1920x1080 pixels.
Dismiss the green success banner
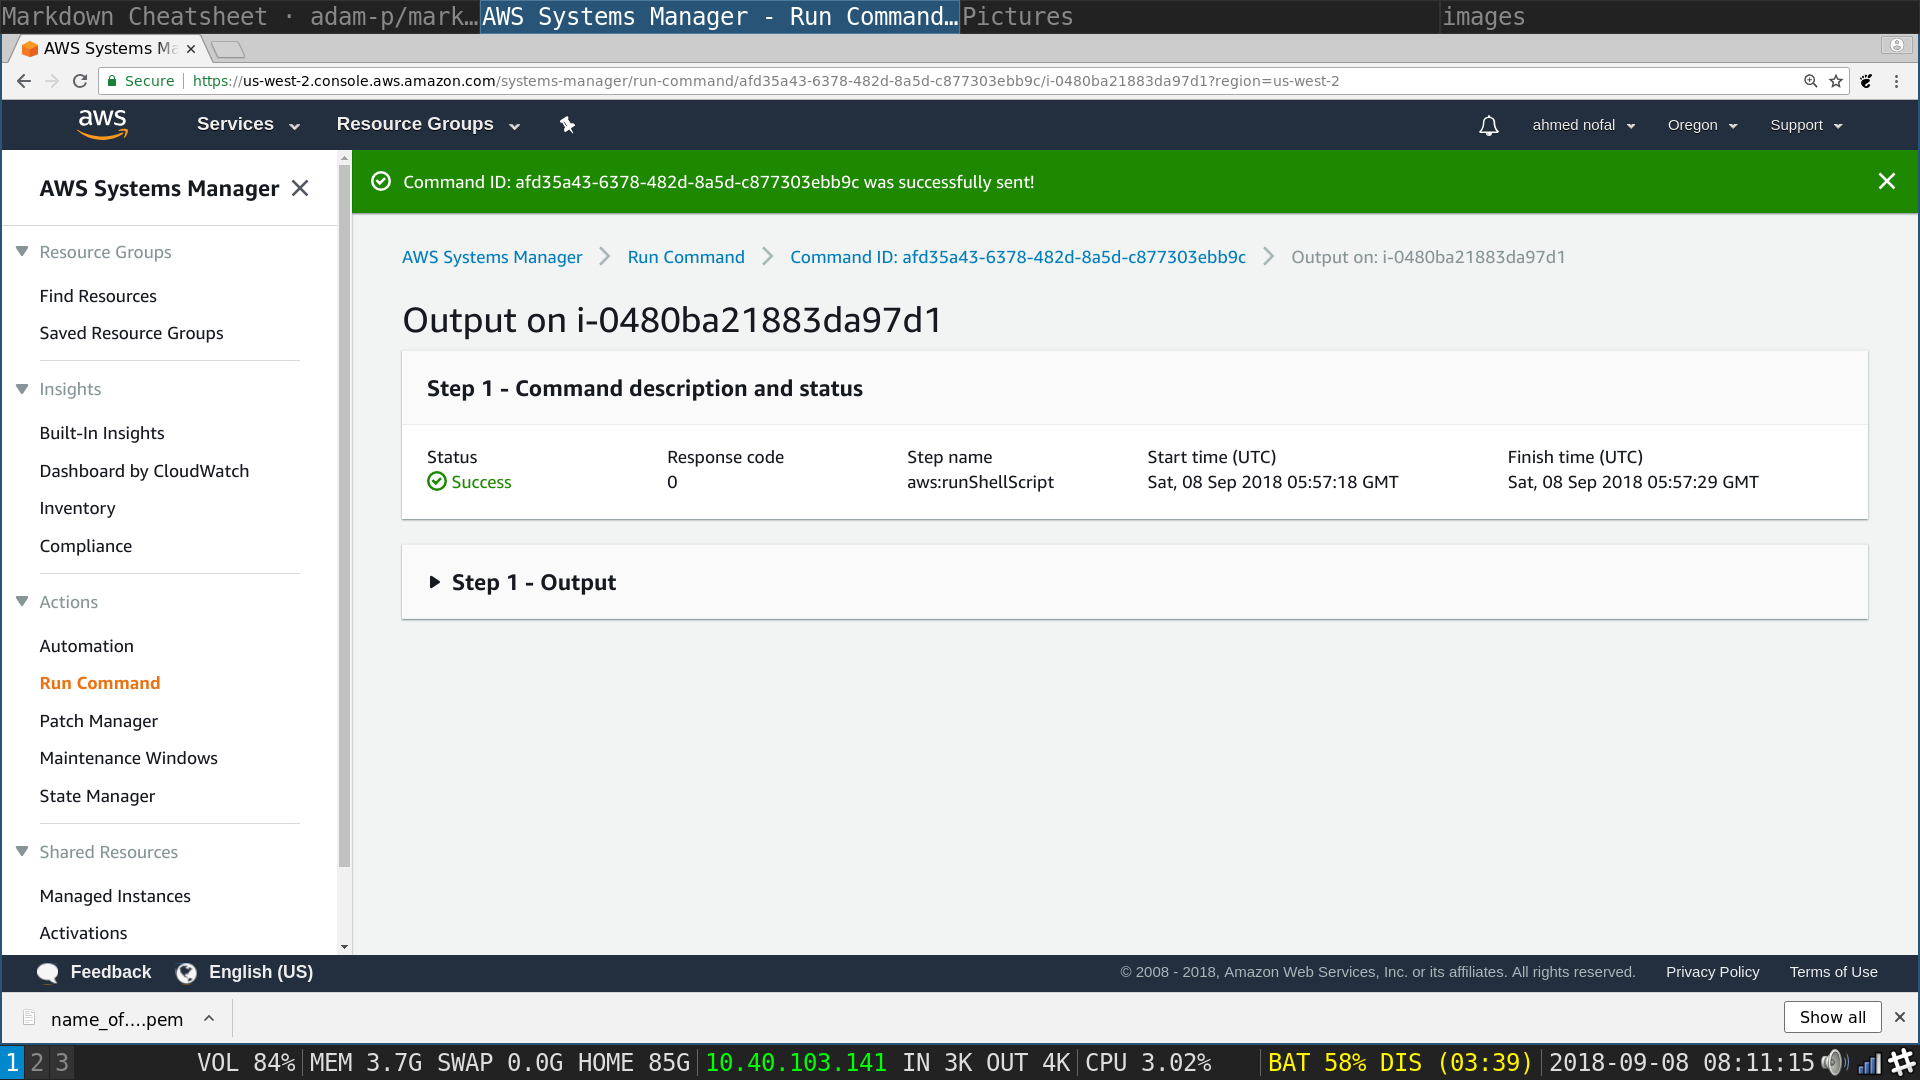pos(1886,181)
